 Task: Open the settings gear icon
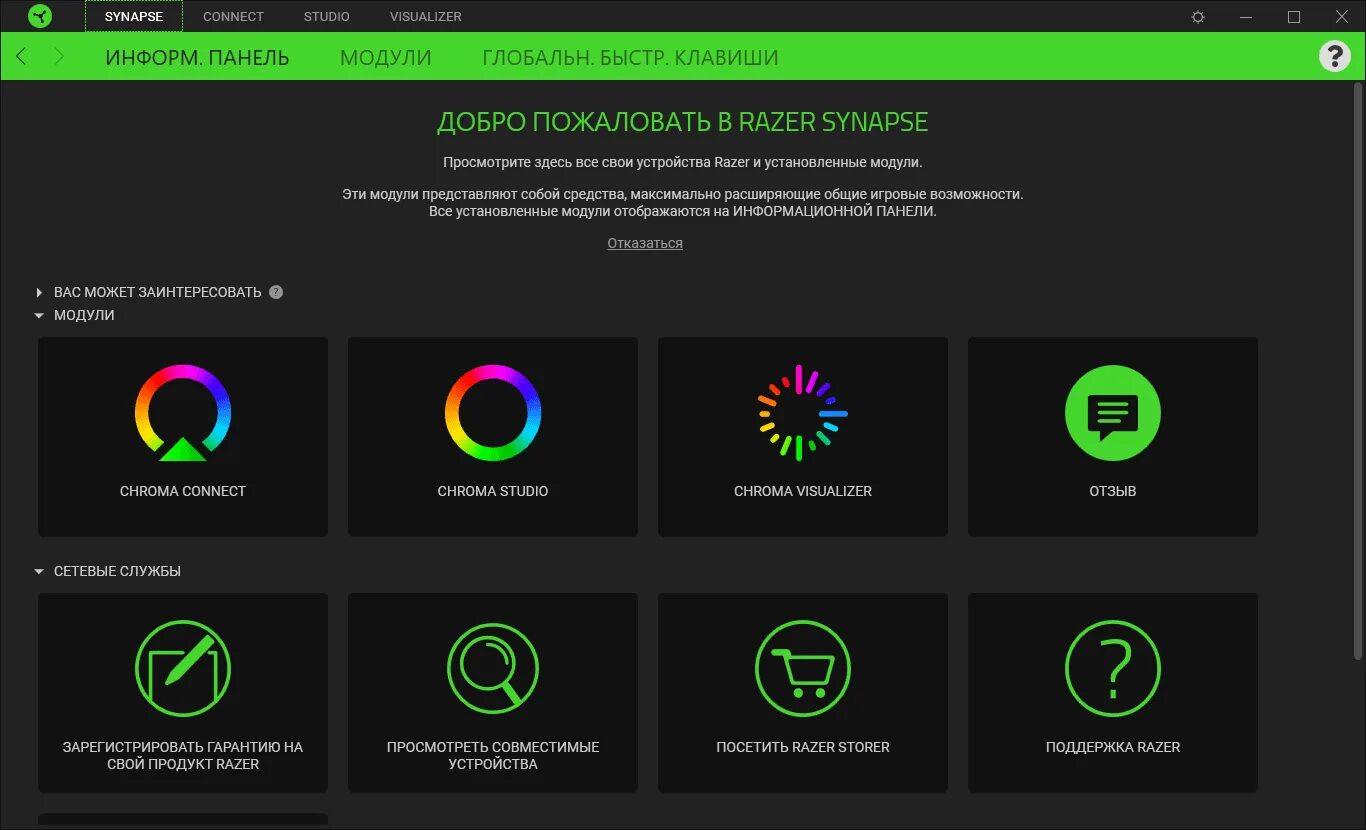click(x=1198, y=17)
